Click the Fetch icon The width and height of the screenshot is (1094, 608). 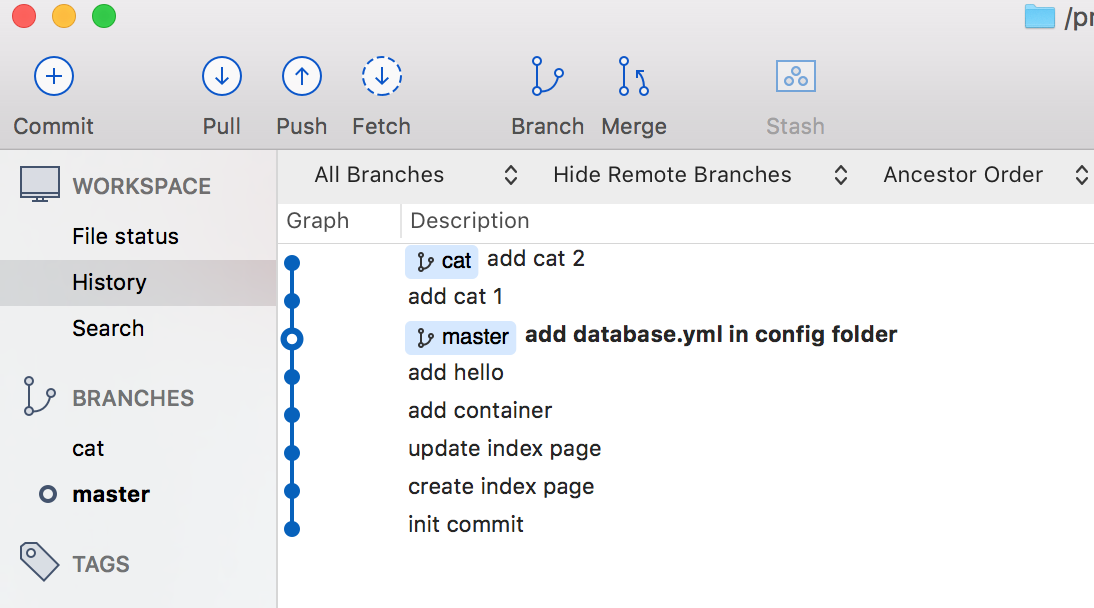tap(381, 76)
